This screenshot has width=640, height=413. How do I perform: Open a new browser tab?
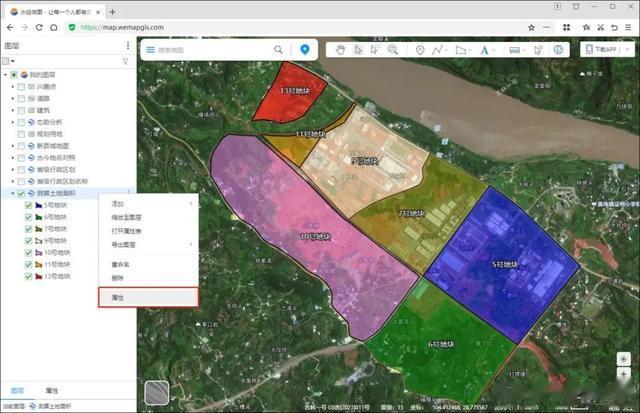[112, 12]
